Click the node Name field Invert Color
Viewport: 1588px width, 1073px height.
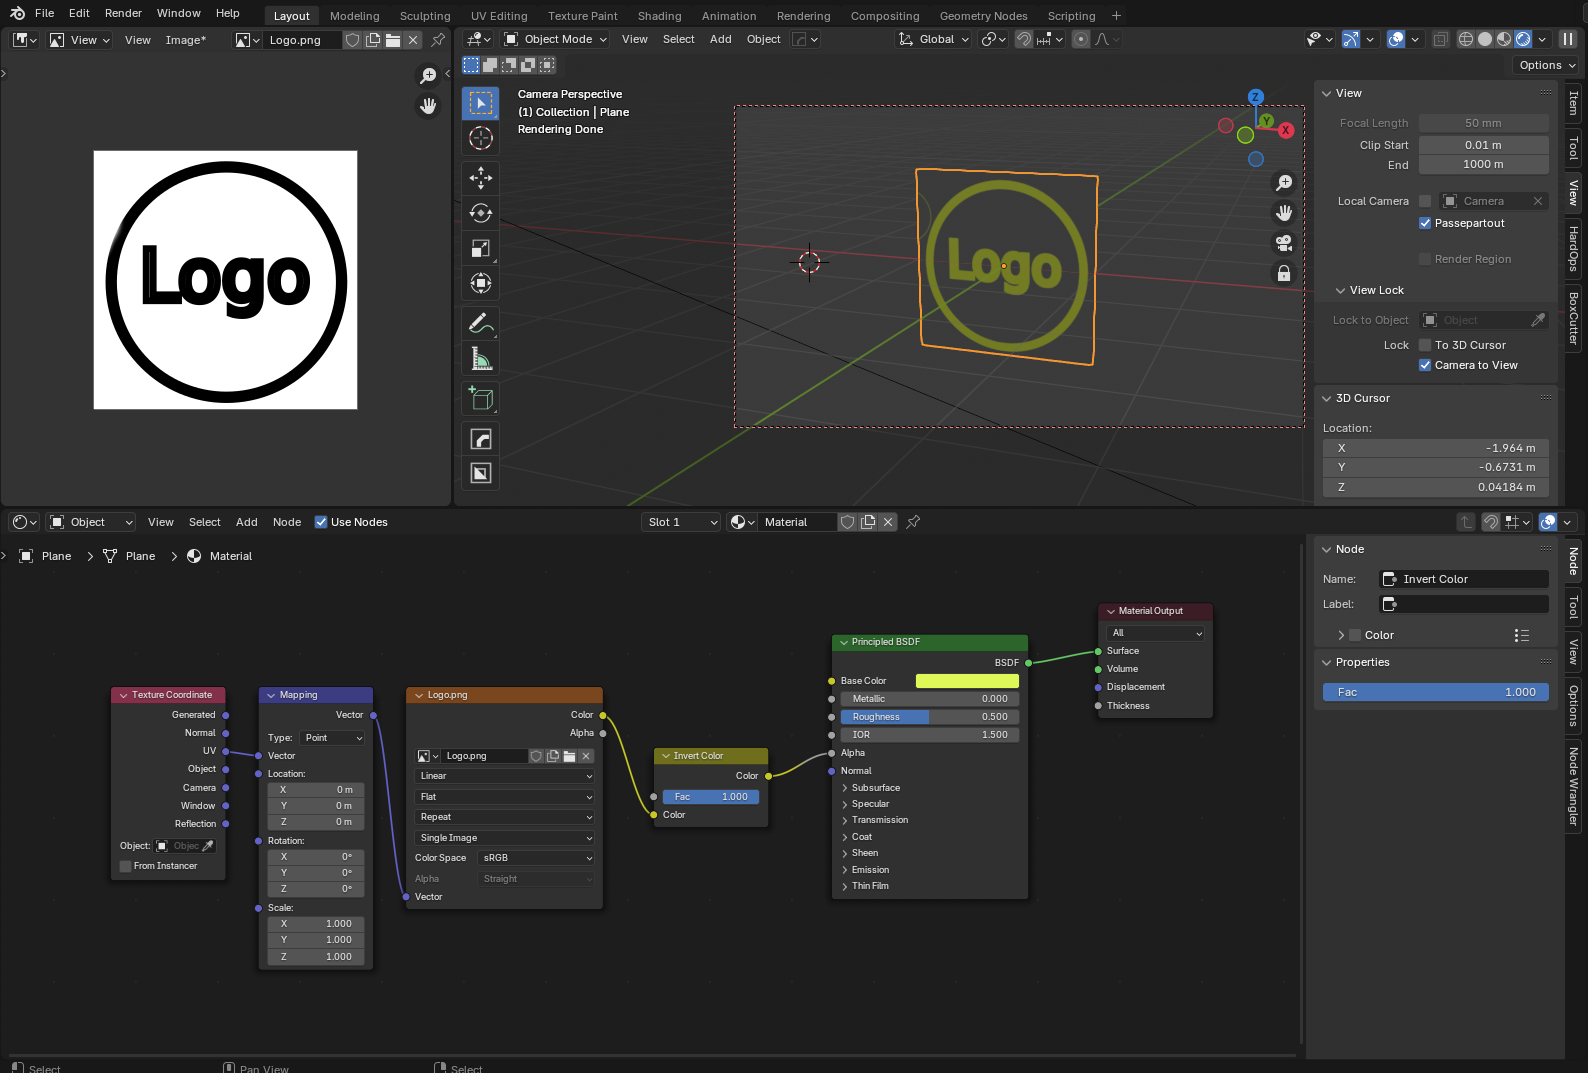1464,579
